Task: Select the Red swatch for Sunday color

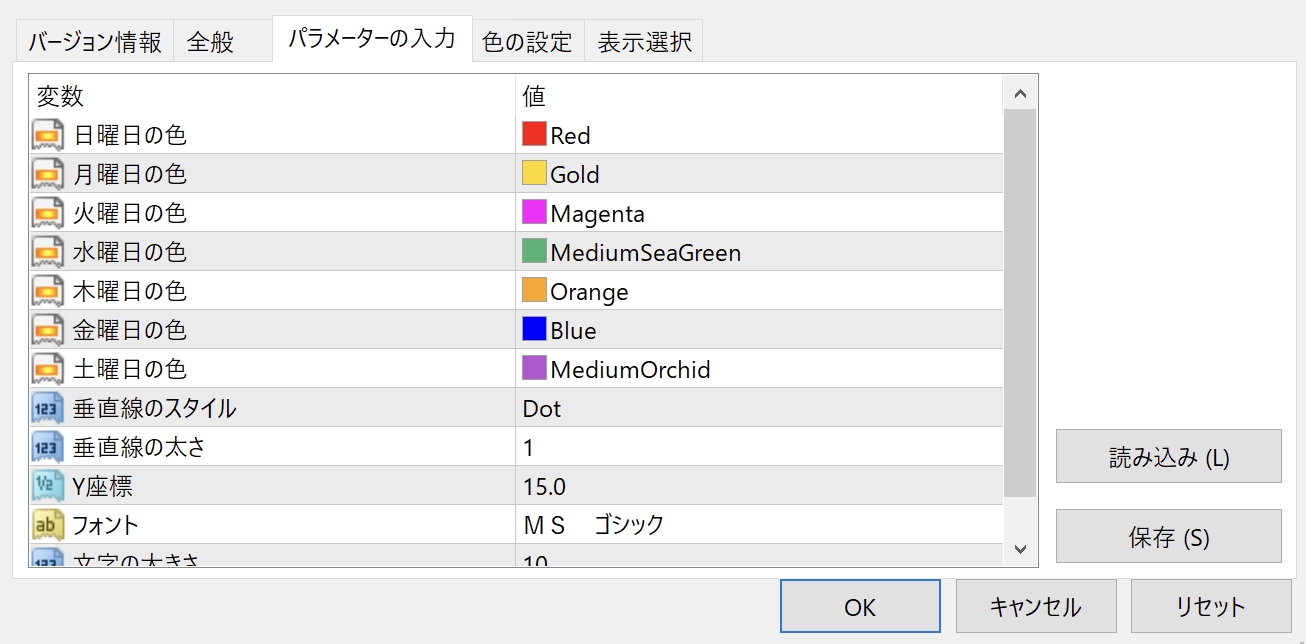Action: pos(534,135)
